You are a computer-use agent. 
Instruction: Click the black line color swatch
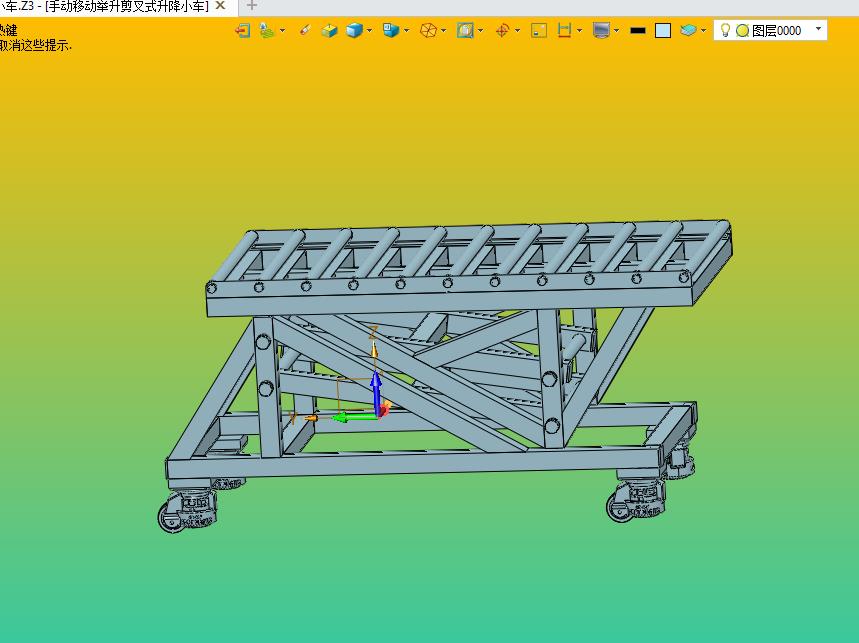tap(638, 31)
